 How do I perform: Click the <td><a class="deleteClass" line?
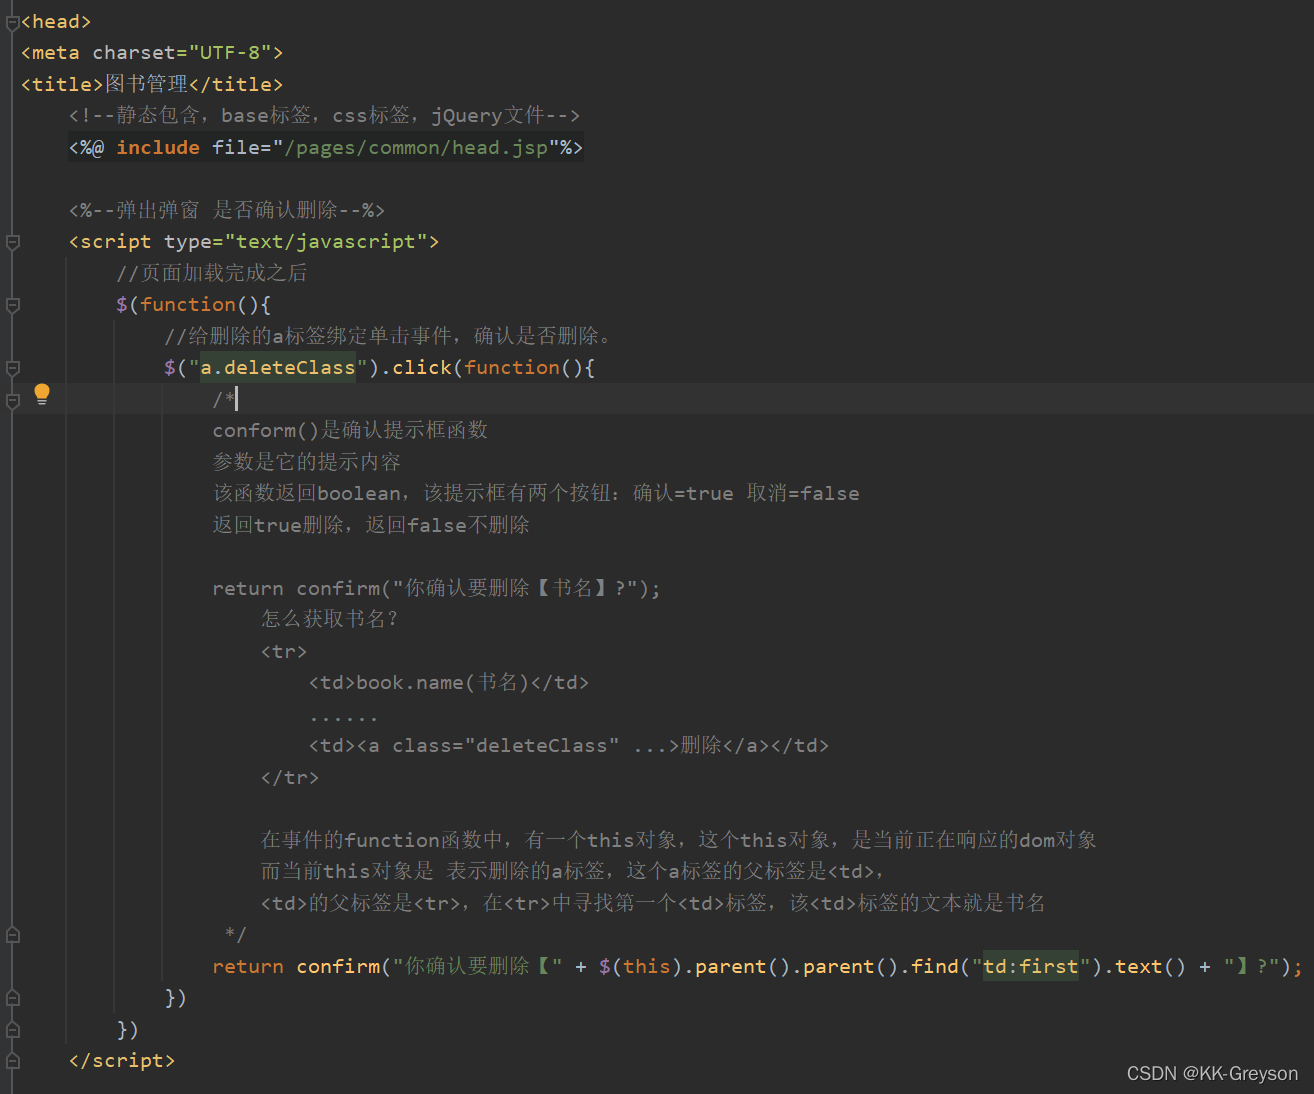(x=569, y=746)
